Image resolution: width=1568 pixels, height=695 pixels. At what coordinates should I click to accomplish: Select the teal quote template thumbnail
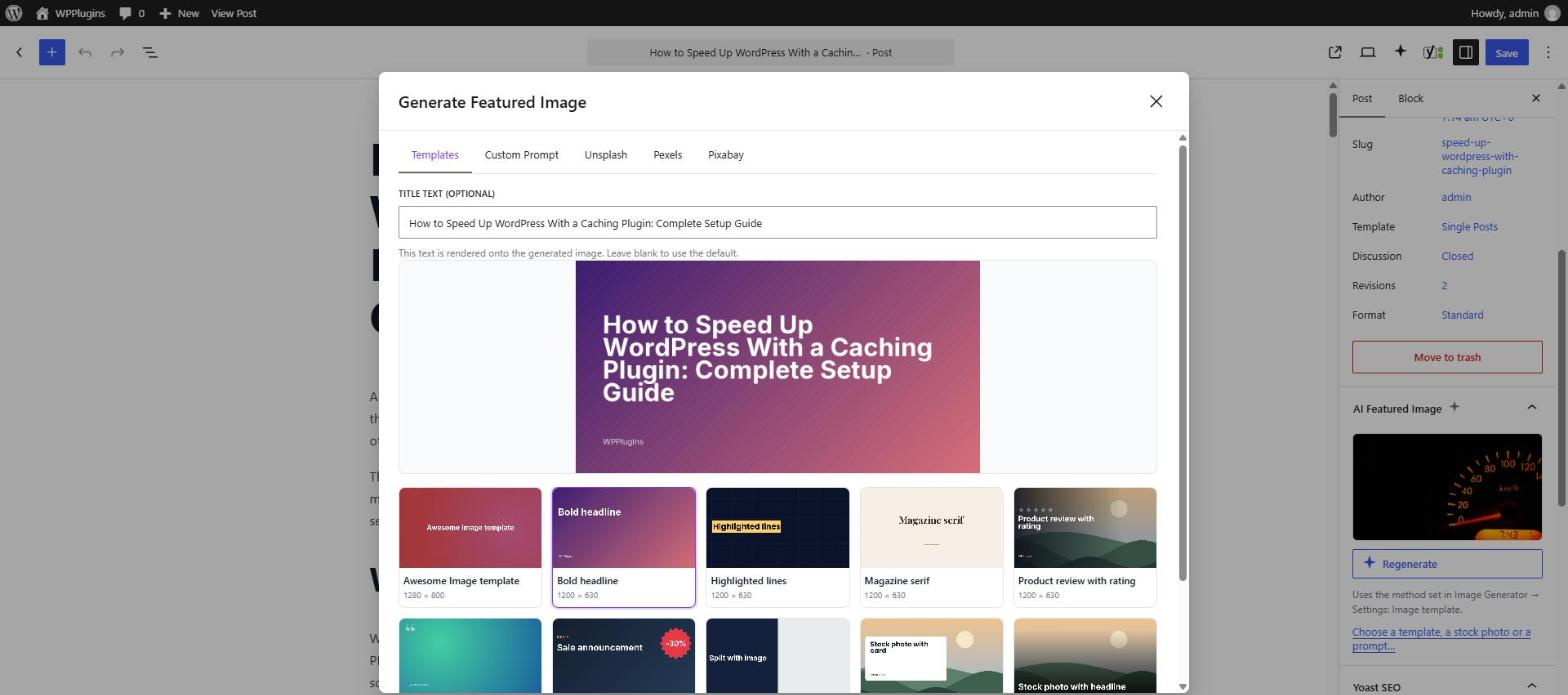tap(470, 655)
